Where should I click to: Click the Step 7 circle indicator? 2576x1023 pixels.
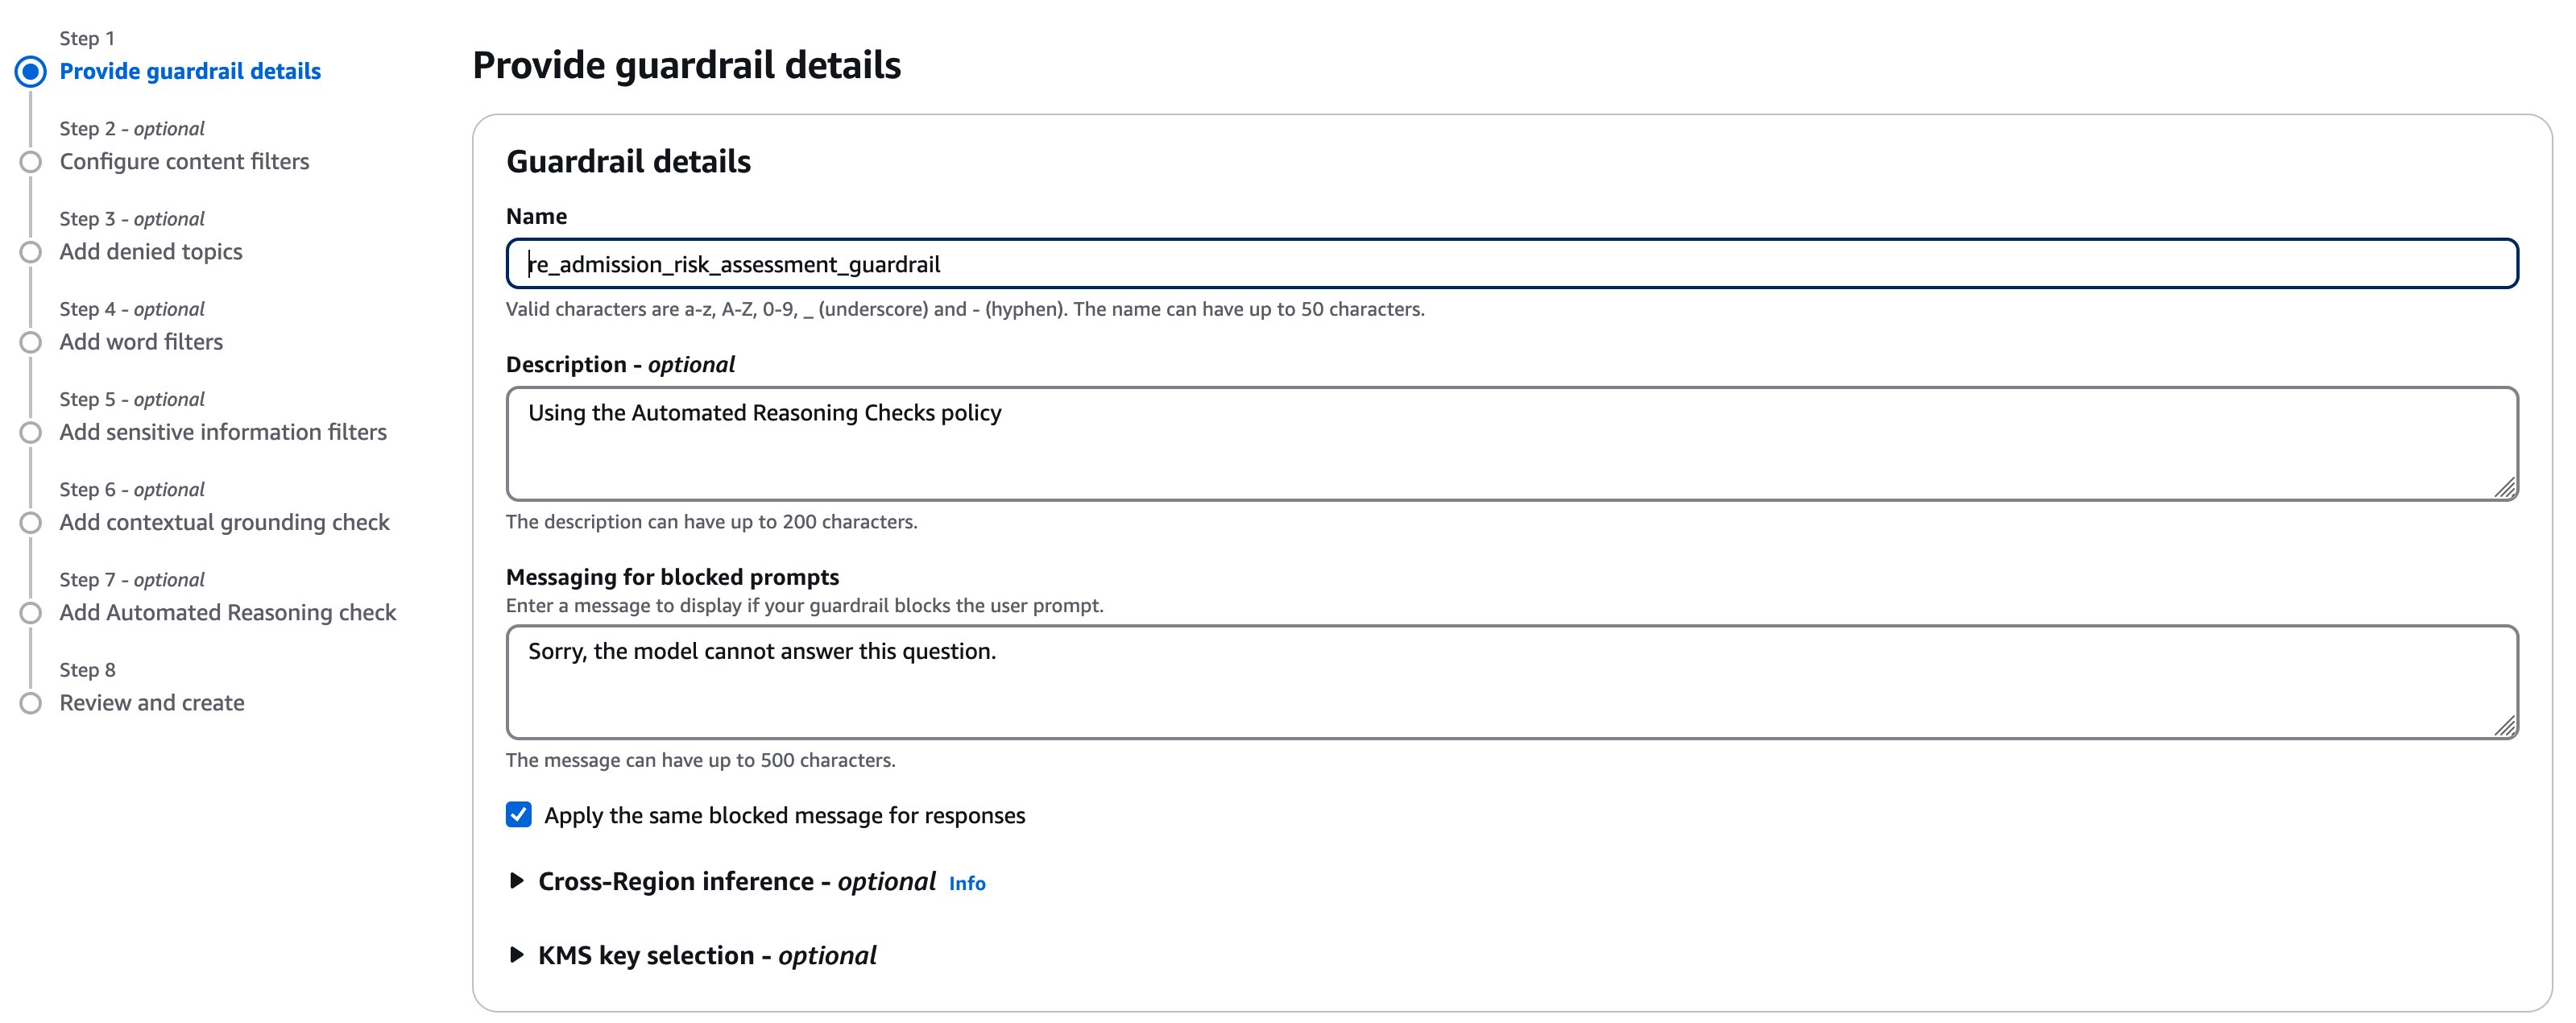click(x=31, y=613)
